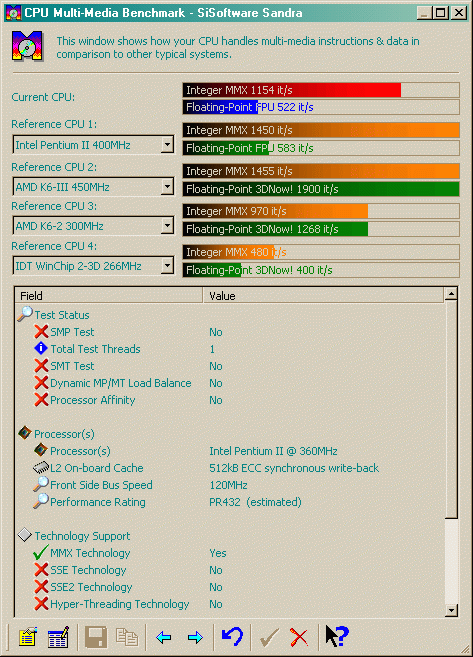Open the Reference CPU 1 dropdown
The image size is (473, 657).
coord(168,145)
